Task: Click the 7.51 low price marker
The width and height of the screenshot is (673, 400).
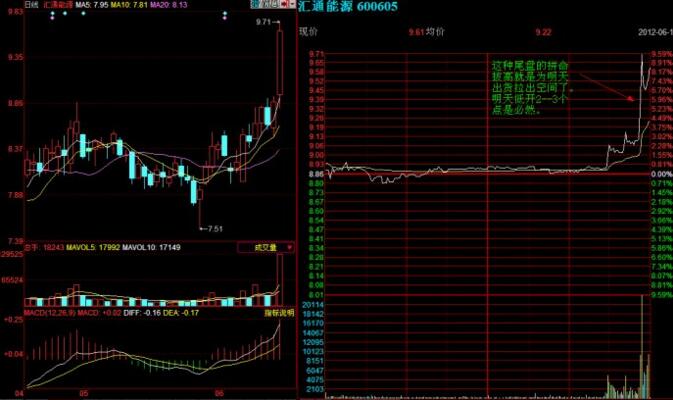Action: pos(214,229)
